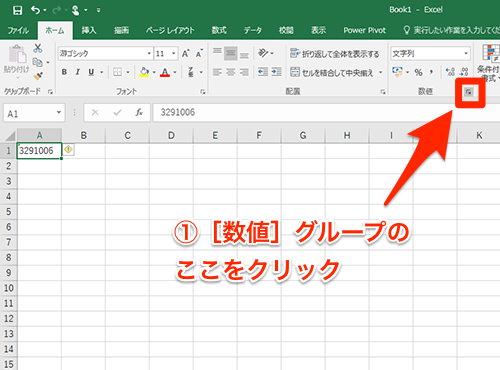Toggle bold formatting
This screenshot has height=370, width=500.
64,72
